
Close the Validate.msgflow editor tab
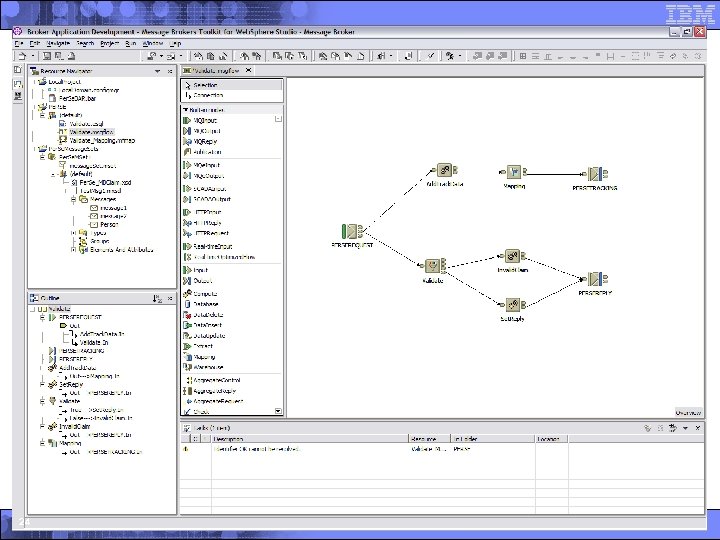248,70
